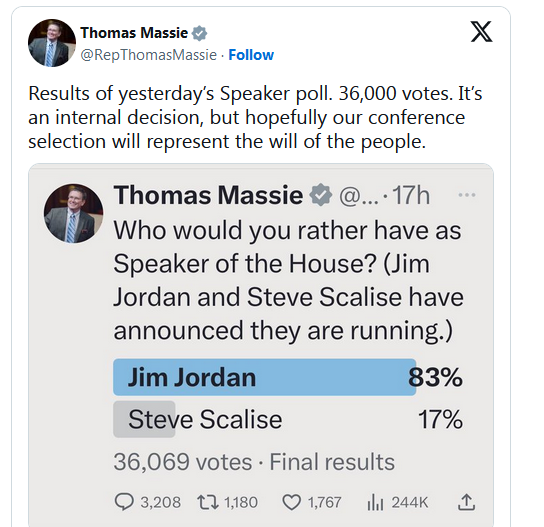Image resolution: width=544 pixels, height=527 pixels.
Task: Open the view analytics bar chart icon
Action: (x=375, y=503)
